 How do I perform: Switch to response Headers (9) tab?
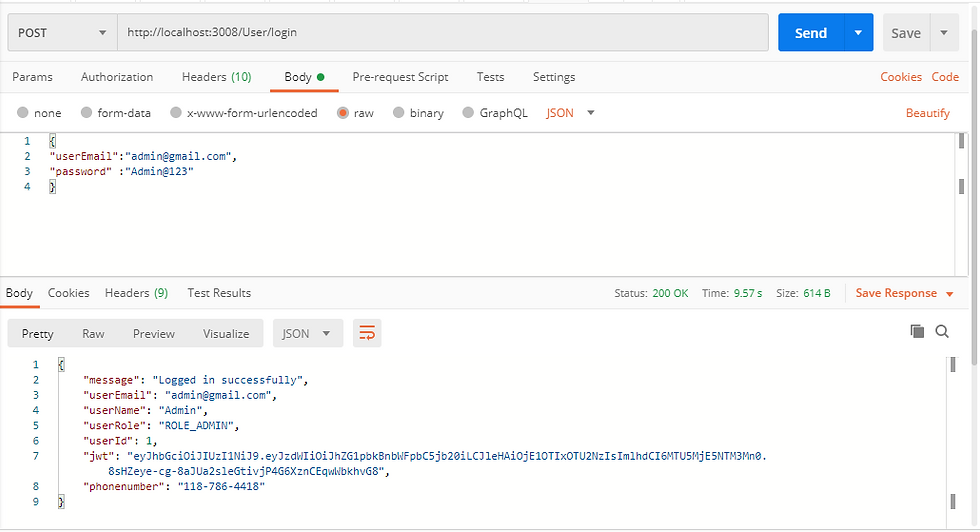coord(136,293)
